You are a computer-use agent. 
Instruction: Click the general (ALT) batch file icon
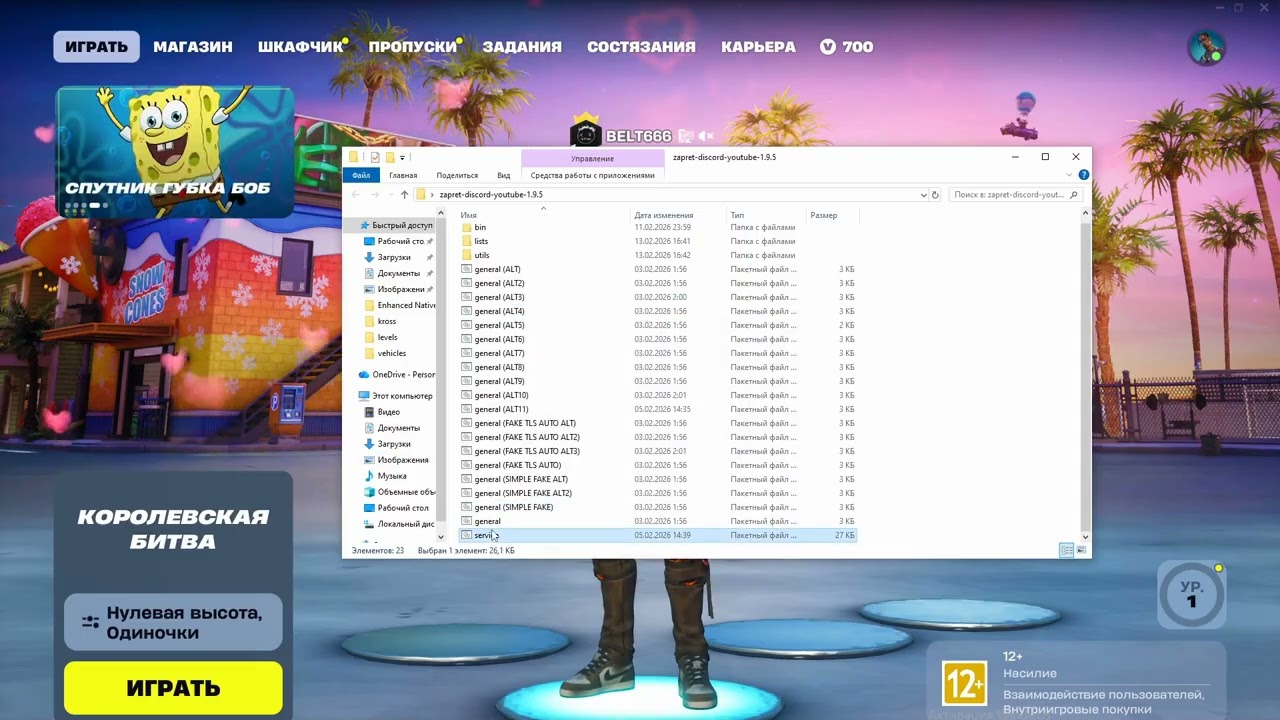[x=467, y=269]
